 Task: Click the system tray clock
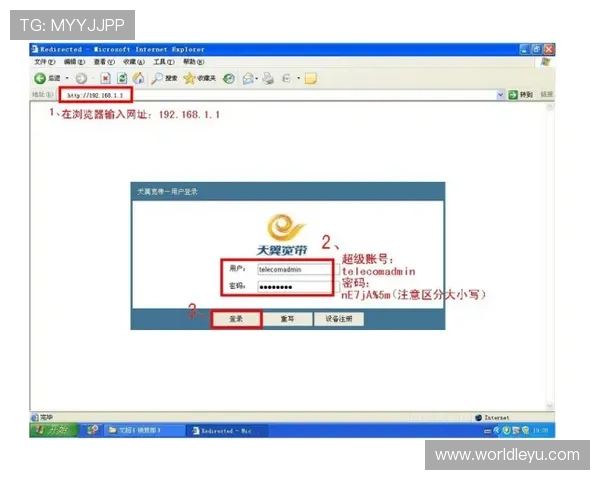(x=540, y=431)
